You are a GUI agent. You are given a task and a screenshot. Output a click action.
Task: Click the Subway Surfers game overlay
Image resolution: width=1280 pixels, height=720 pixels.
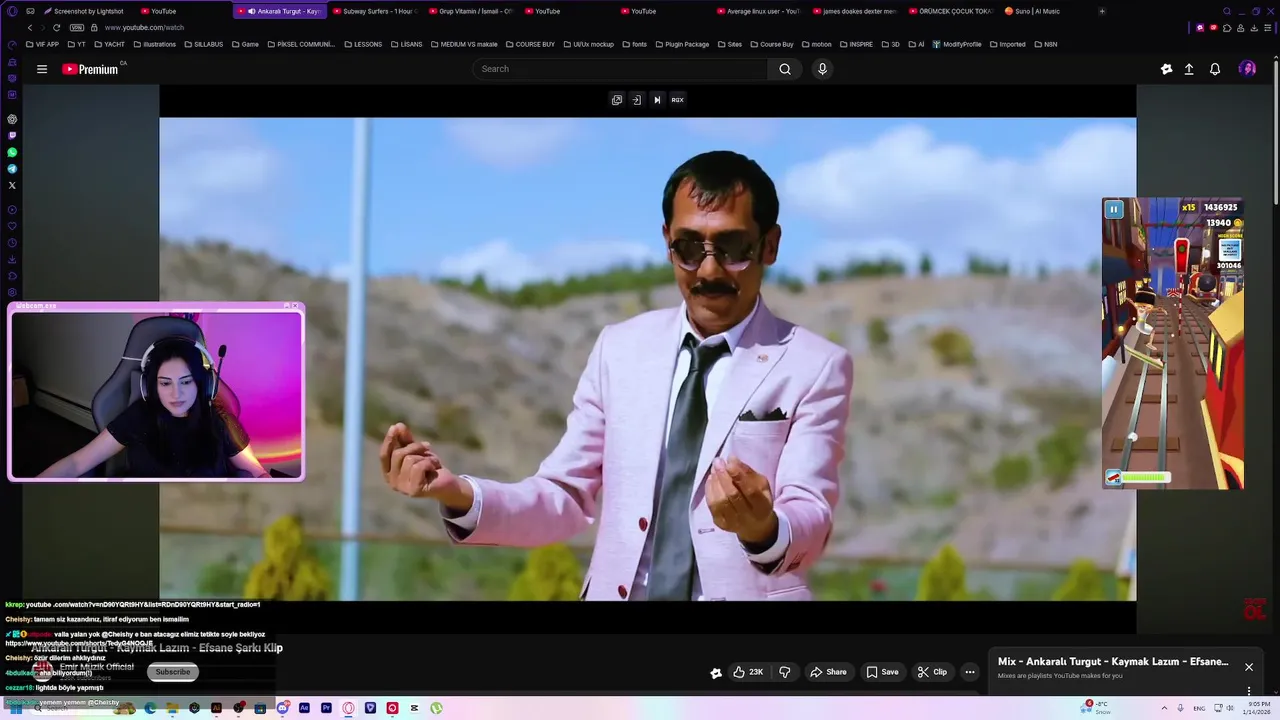click(1173, 343)
